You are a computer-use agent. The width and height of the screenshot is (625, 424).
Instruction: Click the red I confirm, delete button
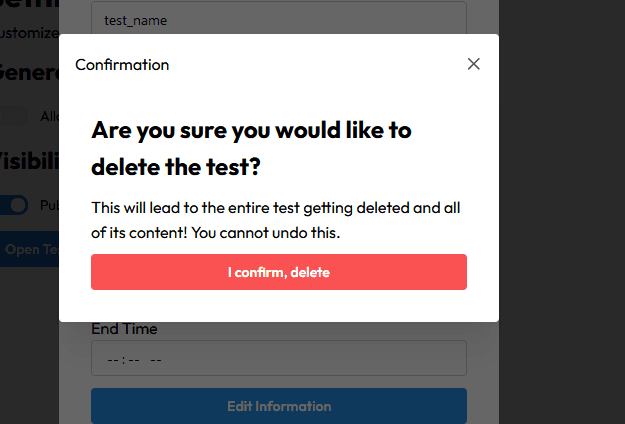pos(278,272)
